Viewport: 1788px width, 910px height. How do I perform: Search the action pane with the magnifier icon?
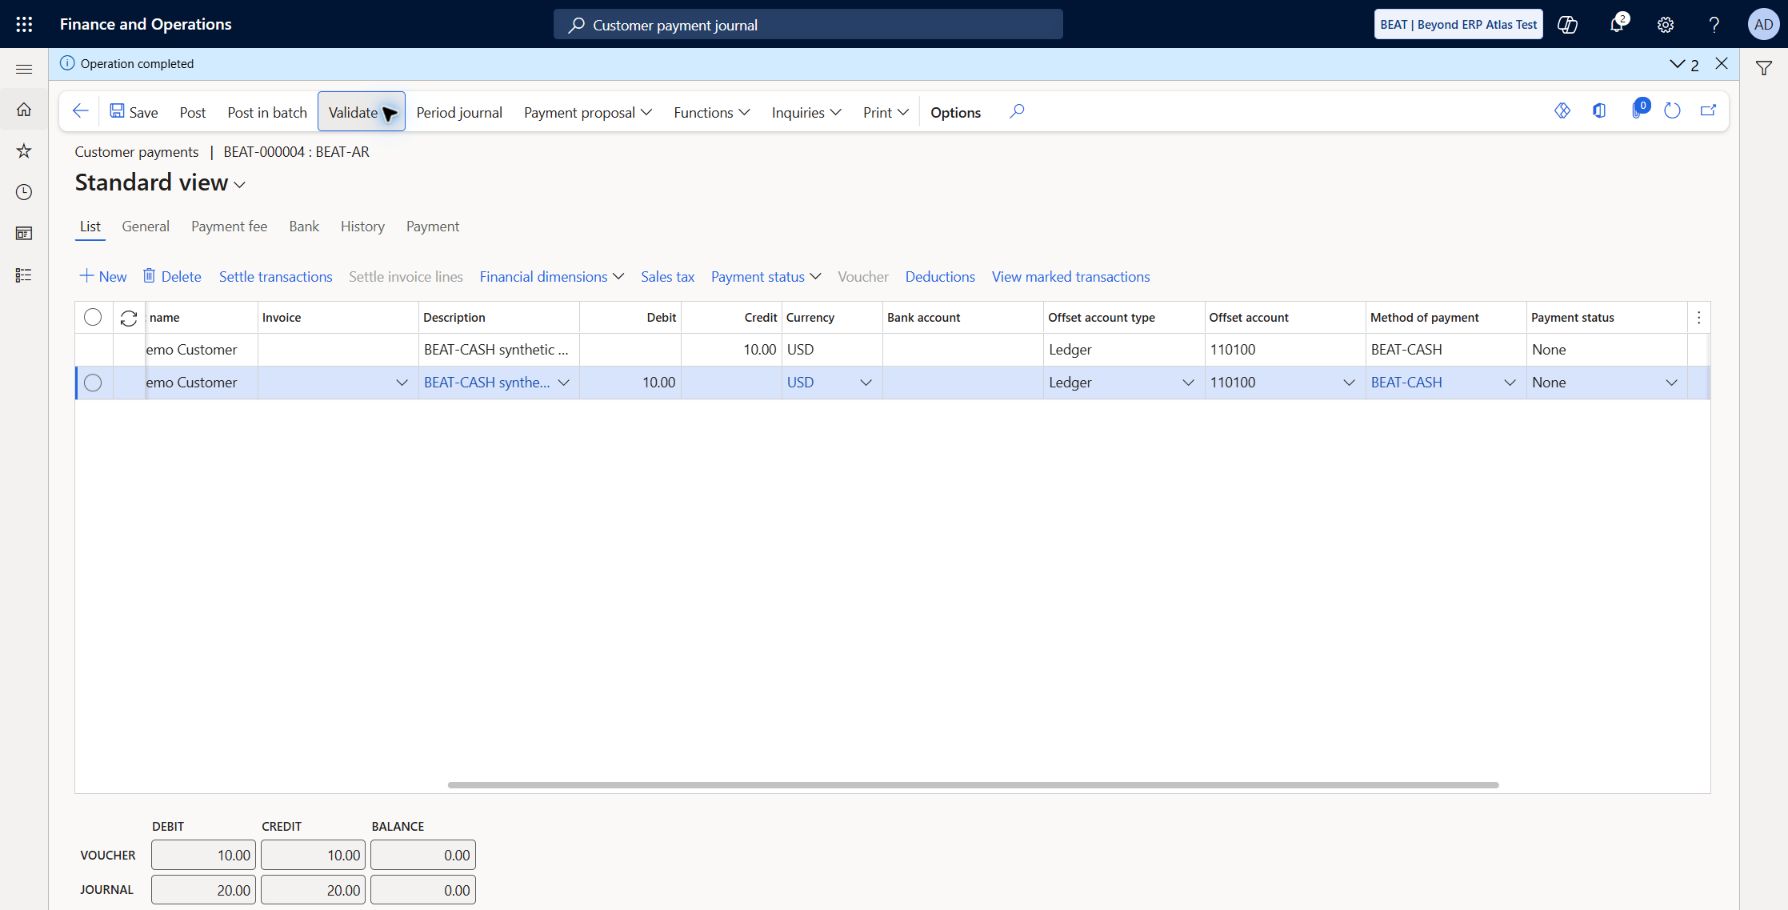click(x=1017, y=111)
